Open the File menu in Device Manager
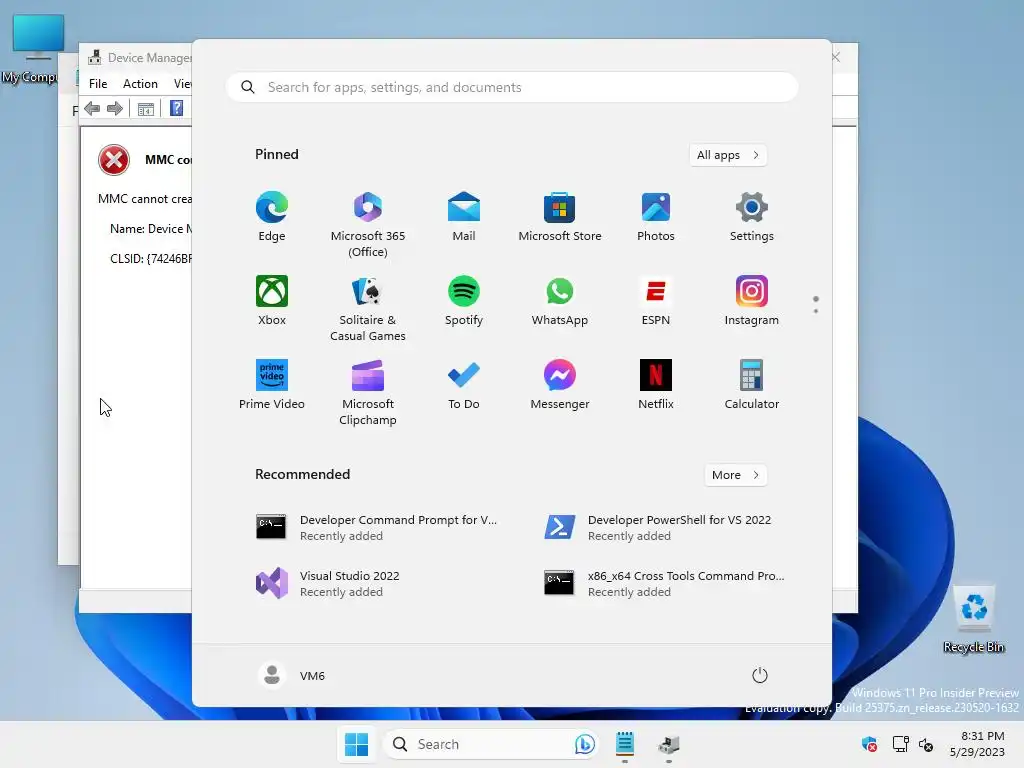The image size is (1024, 768). 98,84
